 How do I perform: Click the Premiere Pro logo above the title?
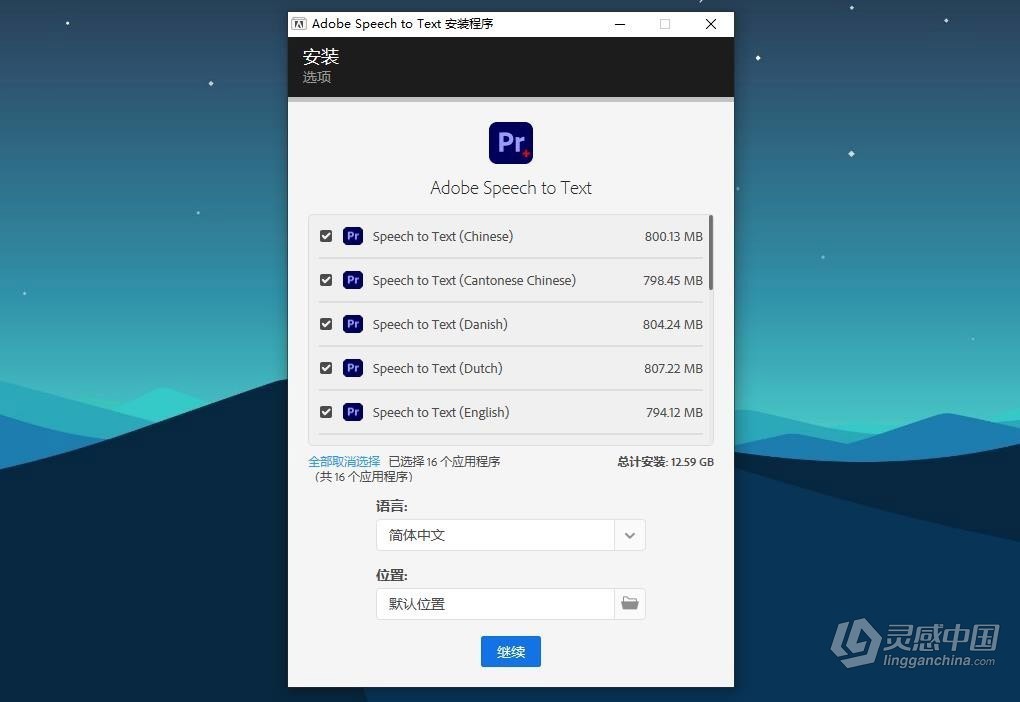point(510,142)
